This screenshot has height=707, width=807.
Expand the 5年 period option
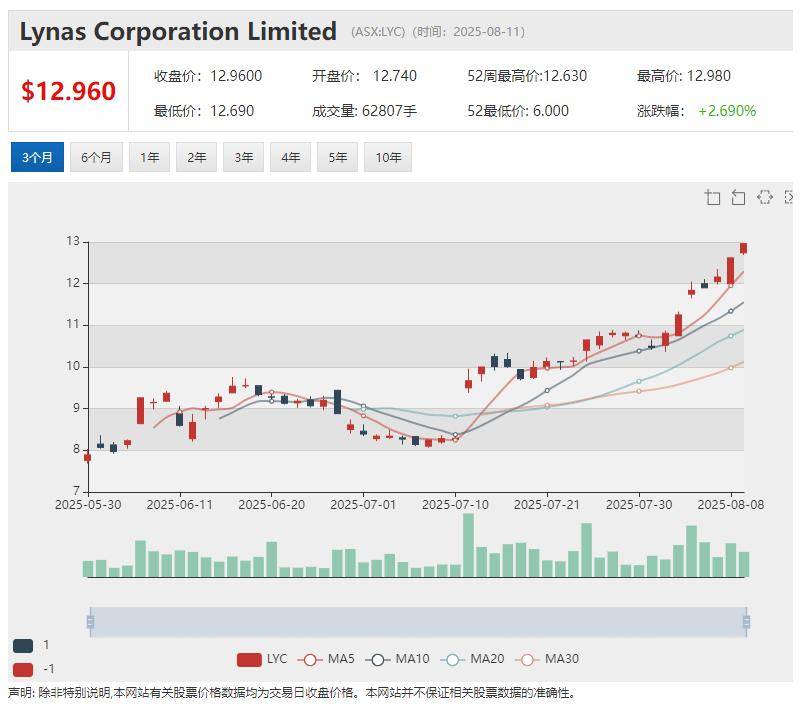tap(338, 156)
